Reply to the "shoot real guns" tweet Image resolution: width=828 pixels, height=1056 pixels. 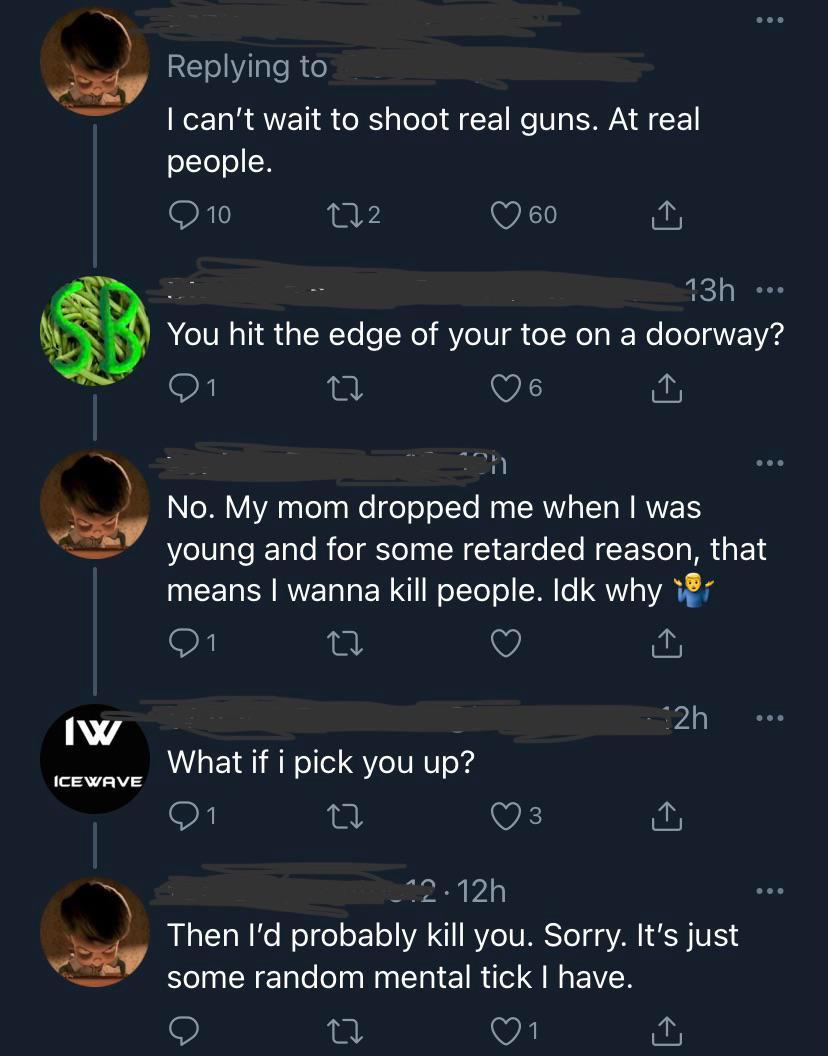point(183,215)
